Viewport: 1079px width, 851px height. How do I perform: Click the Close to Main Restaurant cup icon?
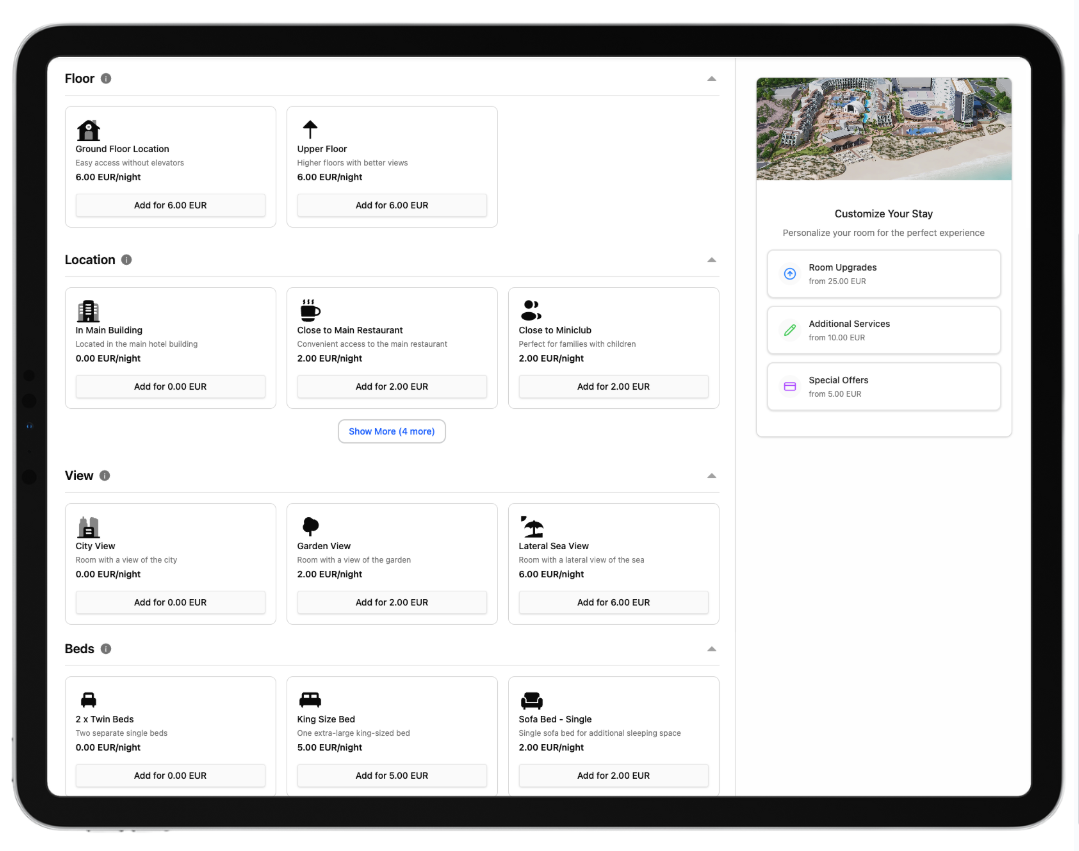310,310
